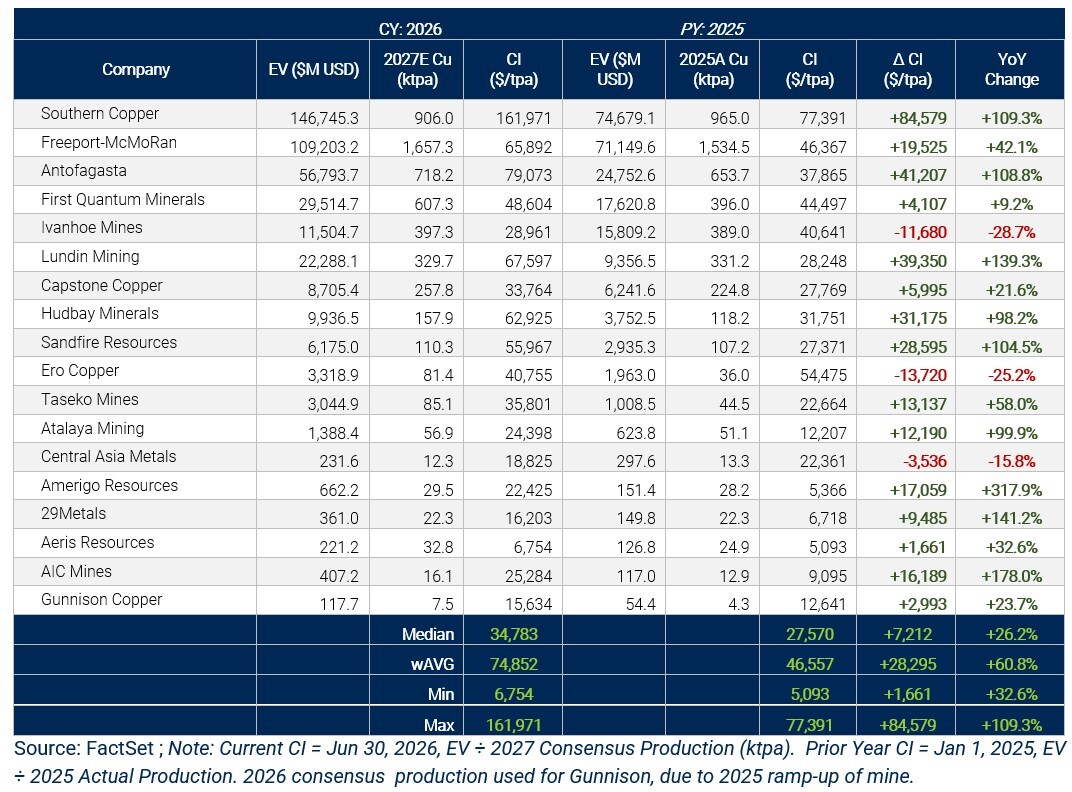The image size is (1072, 792).
Task: Click the YoY Change column header
Action: 1011,69
